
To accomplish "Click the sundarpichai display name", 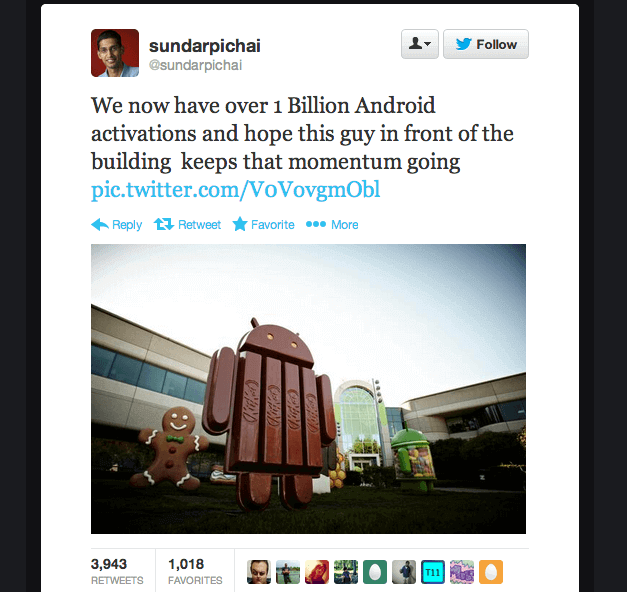I will (205, 46).
